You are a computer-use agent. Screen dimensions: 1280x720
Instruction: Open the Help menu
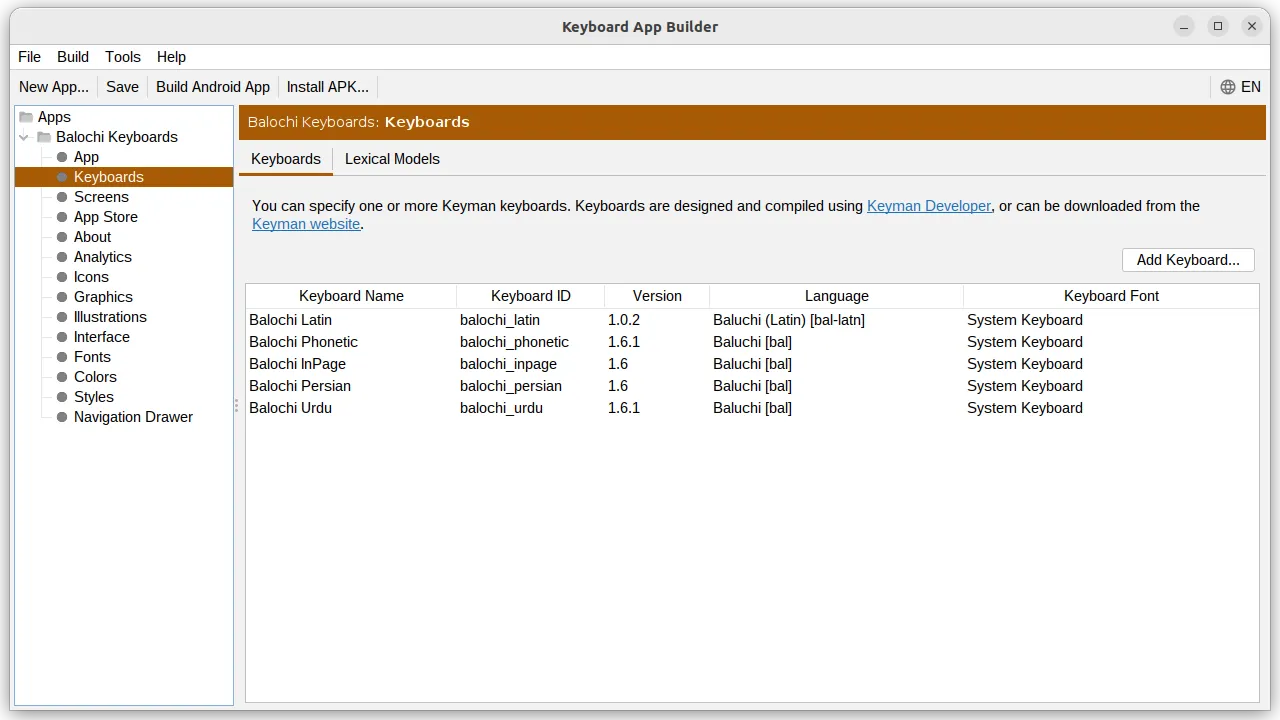point(171,57)
